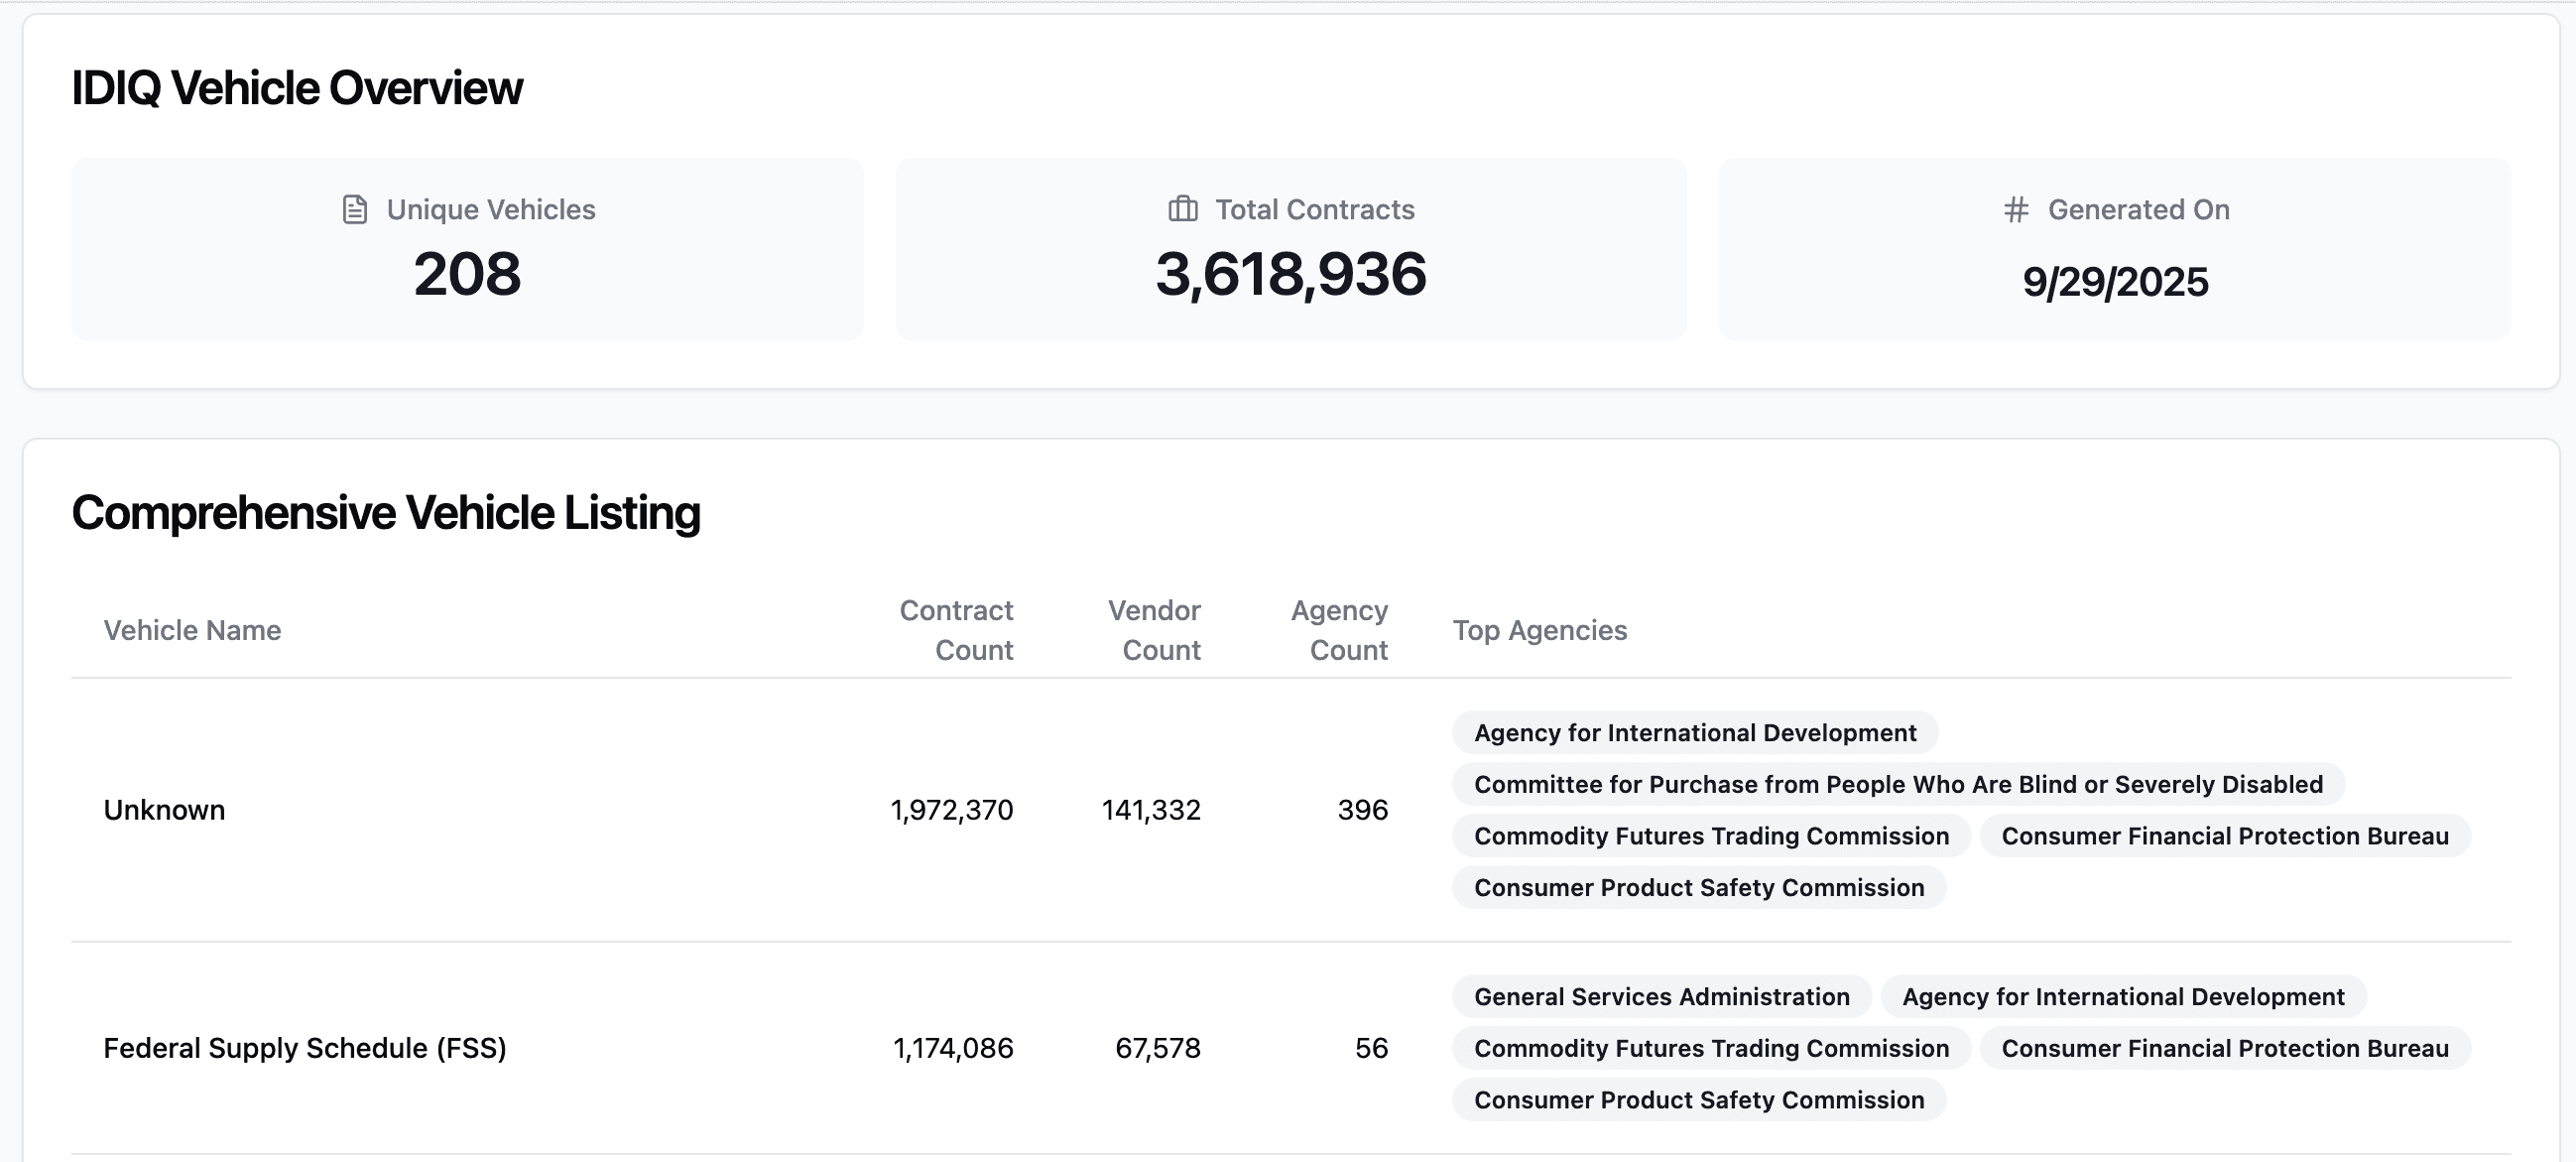The image size is (2576, 1162).
Task: Click the briefcase icon beside Total Contracts
Action: [1183, 210]
